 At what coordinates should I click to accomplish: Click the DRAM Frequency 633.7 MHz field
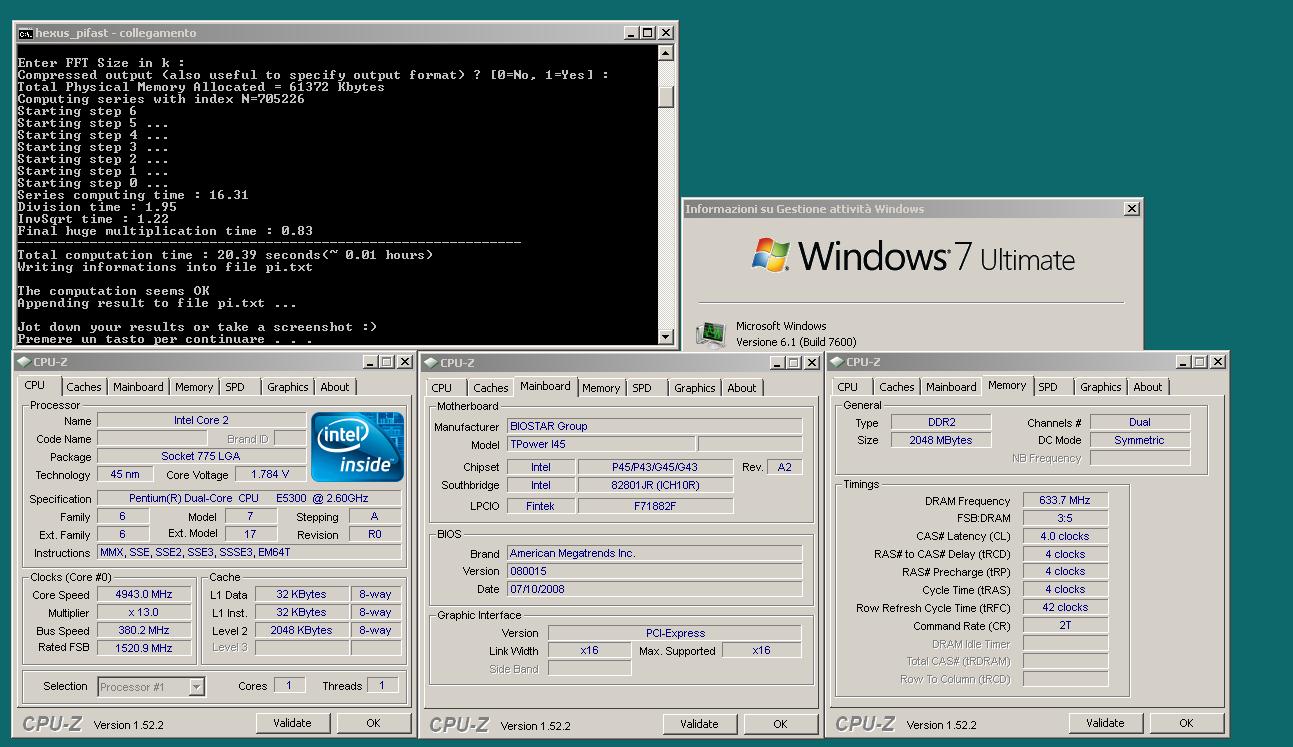tap(1065, 500)
